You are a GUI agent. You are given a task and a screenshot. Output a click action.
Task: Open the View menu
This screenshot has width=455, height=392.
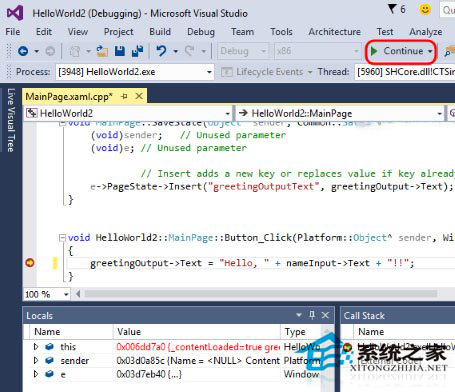pyautogui.click(x=78, y=32)
